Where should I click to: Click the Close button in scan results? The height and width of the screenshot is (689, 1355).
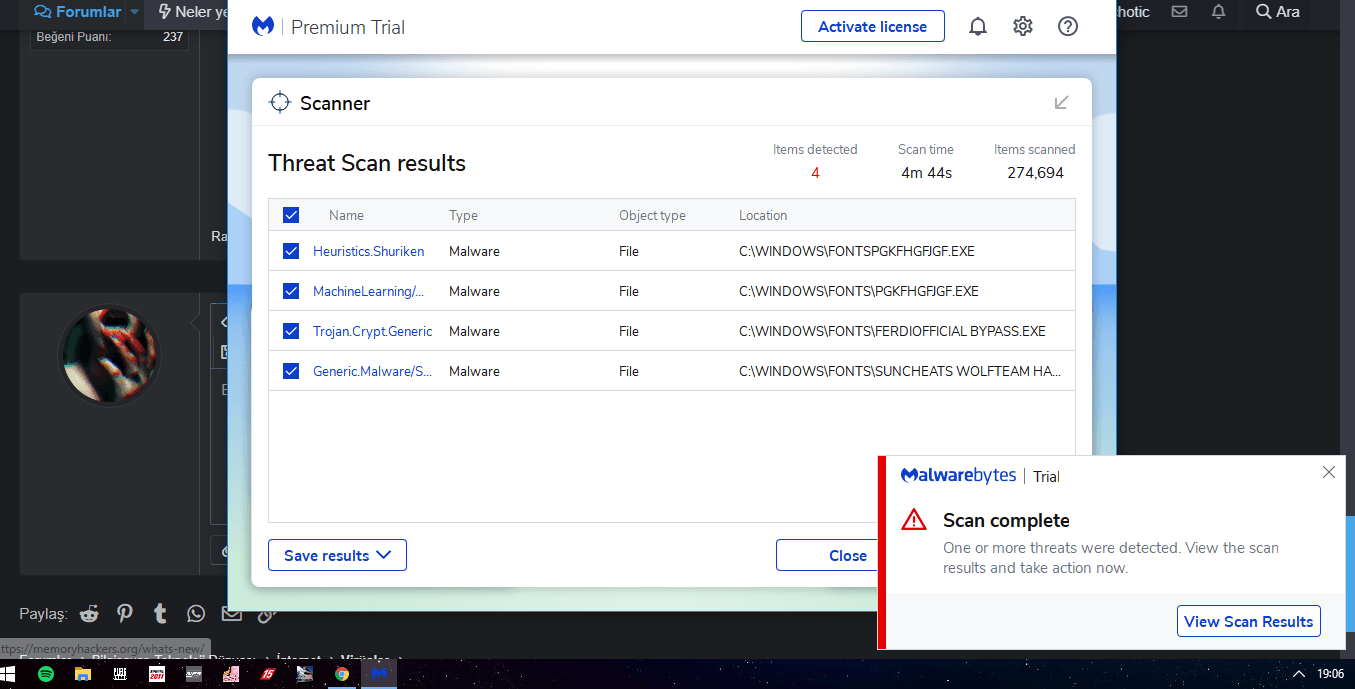pyautogui.click(x=847, y=555)
